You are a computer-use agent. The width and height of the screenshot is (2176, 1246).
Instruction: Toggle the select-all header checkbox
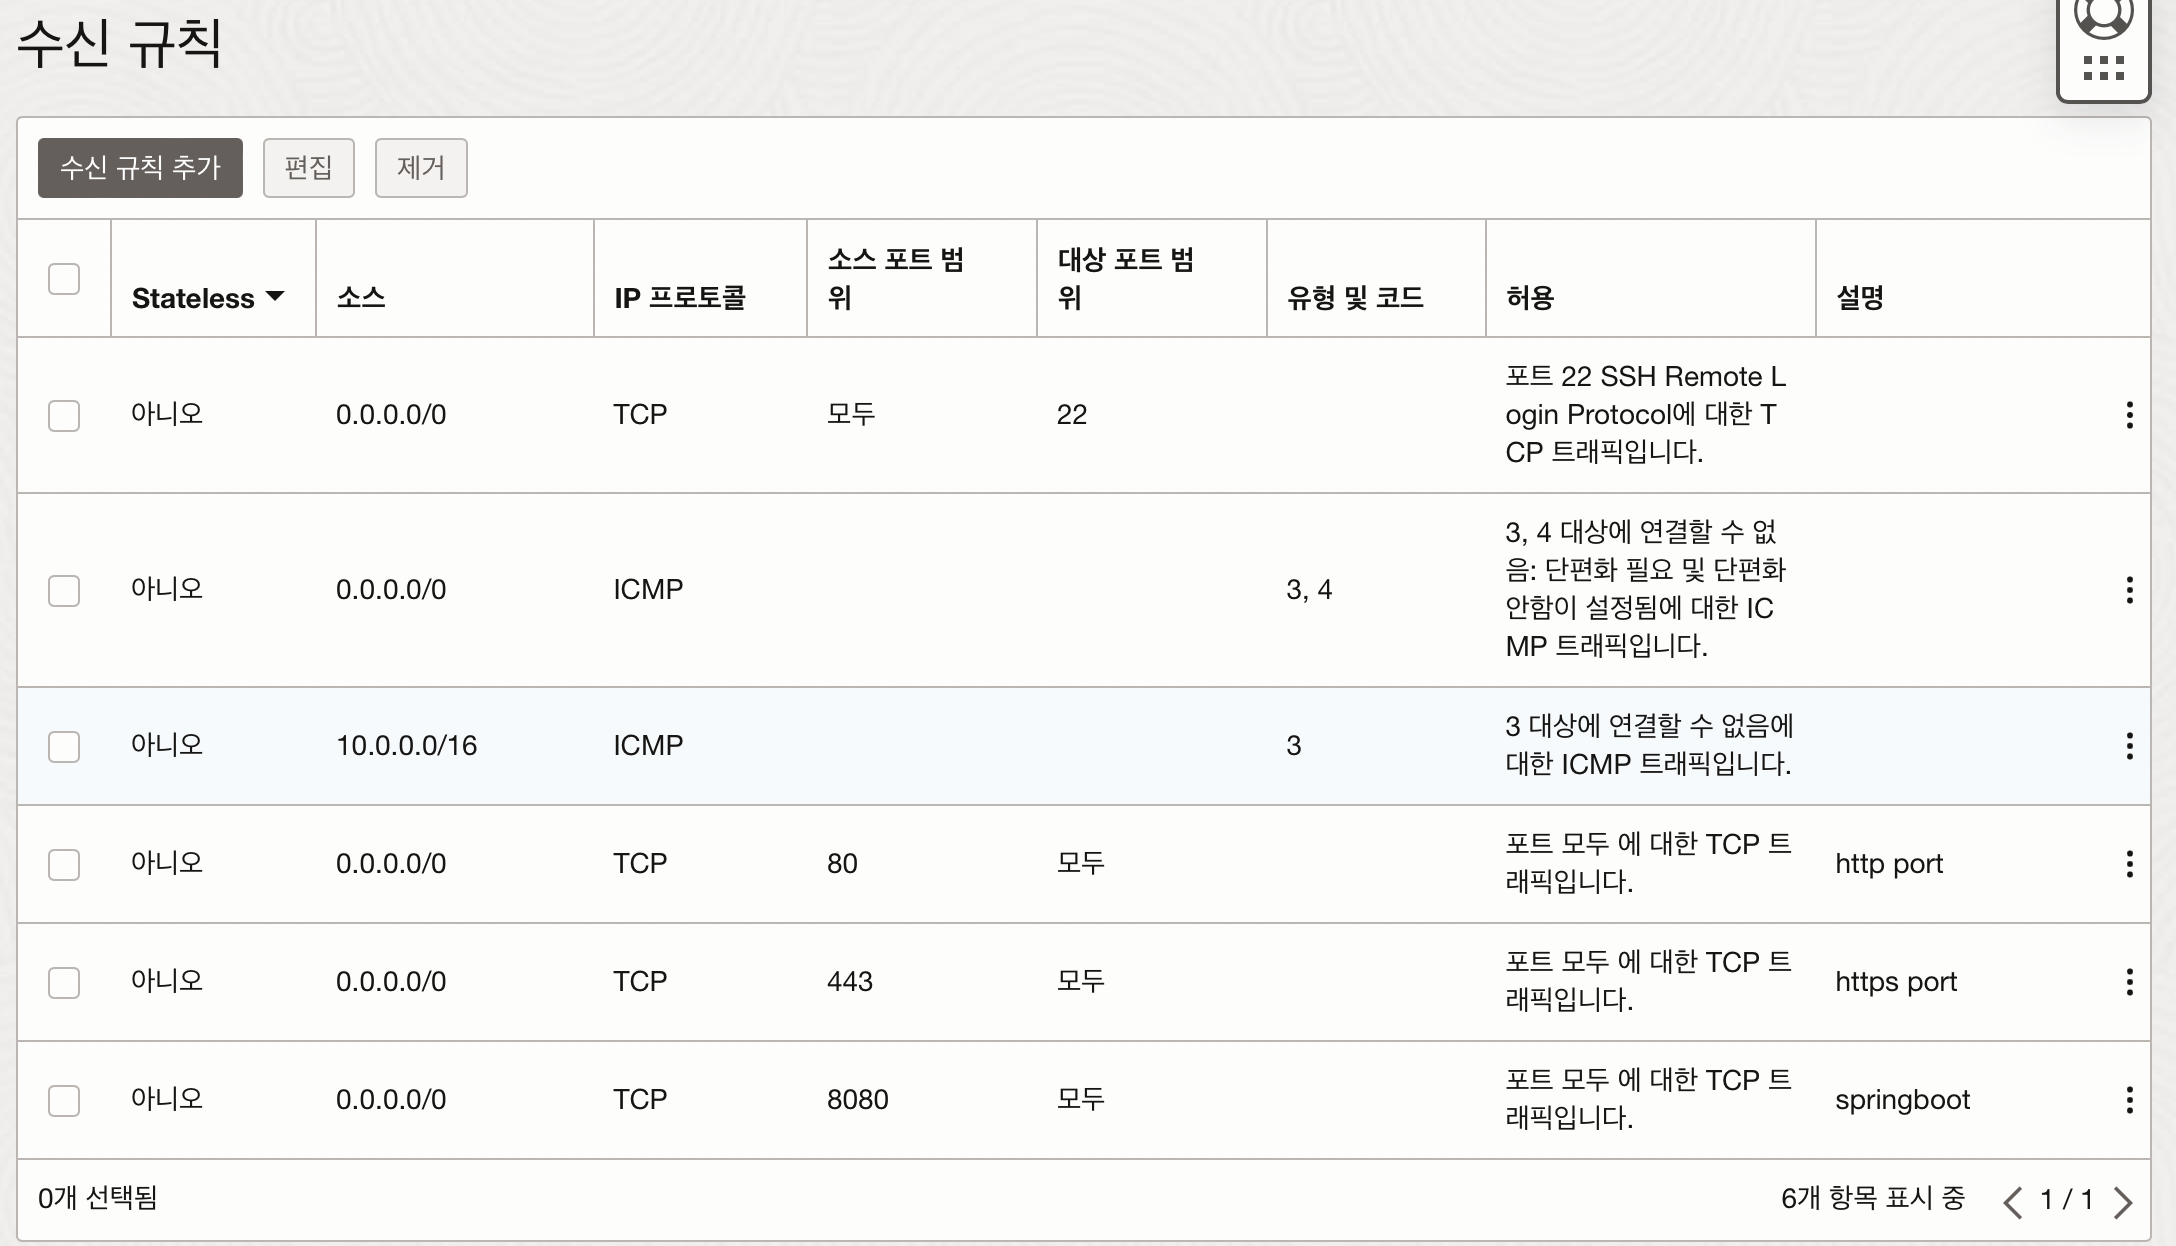click(64, 279)
